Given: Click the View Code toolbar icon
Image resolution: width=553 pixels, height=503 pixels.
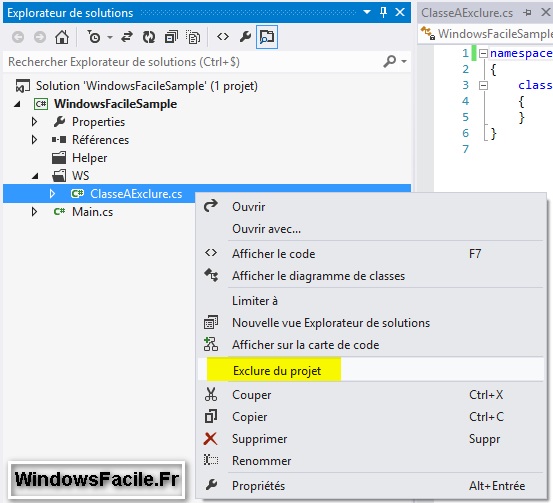Looking at the screenshot, I should click(223, 37).
